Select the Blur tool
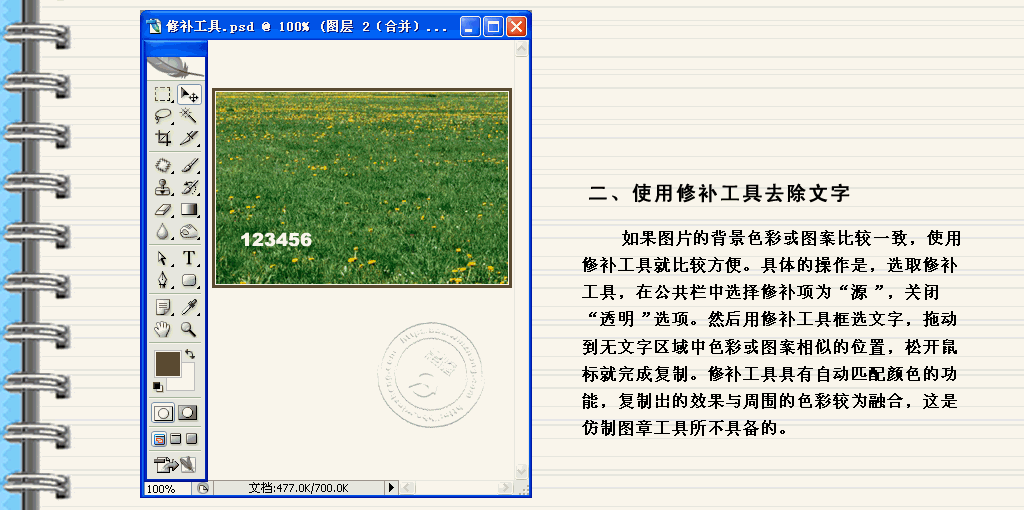 pyautogui.click(x=162, y=231)
